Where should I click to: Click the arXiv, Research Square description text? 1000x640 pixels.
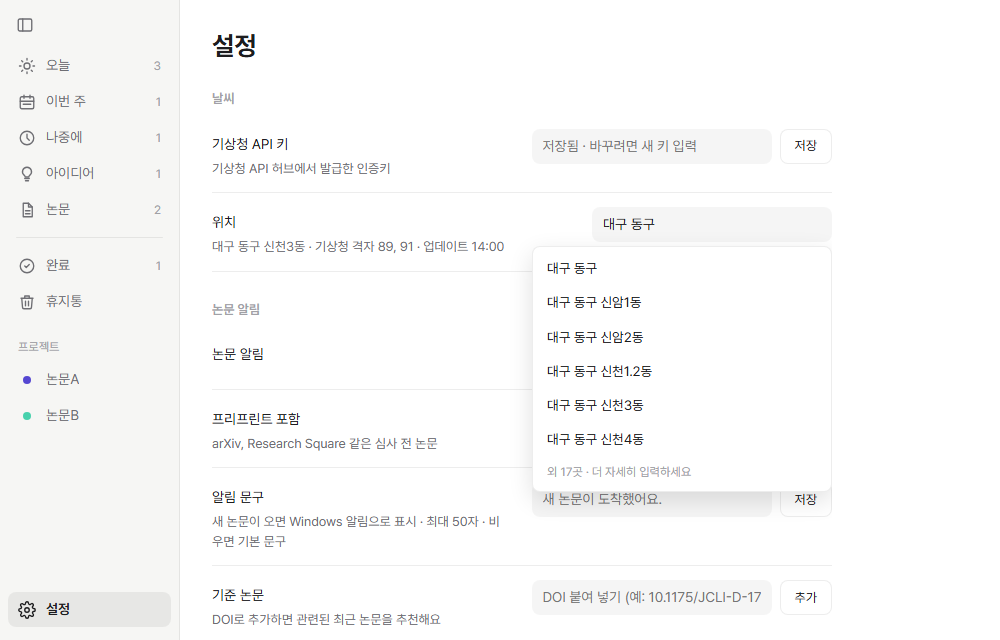[x=325, y=444]
